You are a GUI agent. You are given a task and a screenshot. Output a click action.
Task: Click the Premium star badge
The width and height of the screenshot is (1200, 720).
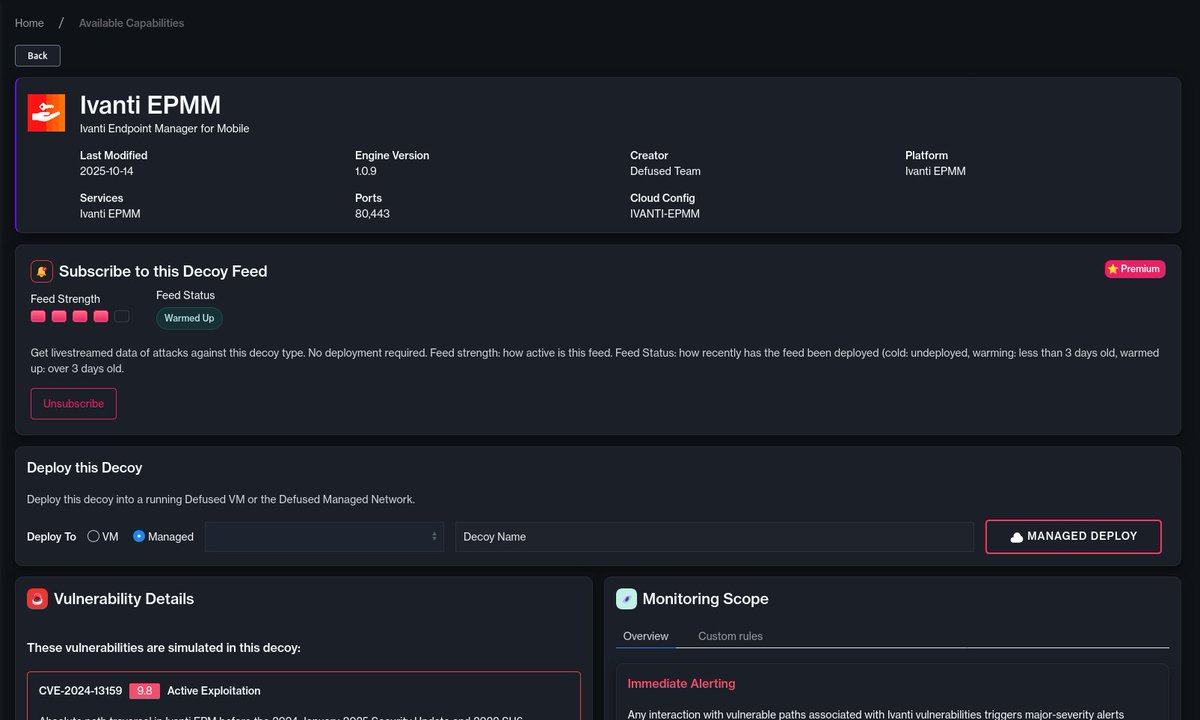tap(1134, 269)
